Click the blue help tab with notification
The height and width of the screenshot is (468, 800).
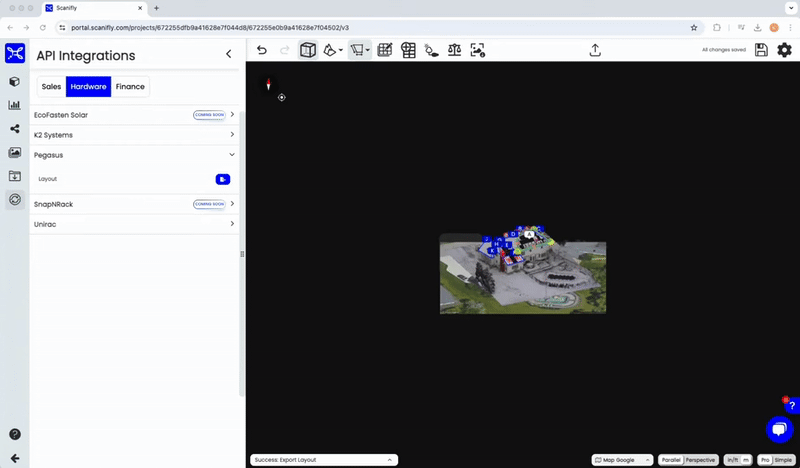coord(791,405)
